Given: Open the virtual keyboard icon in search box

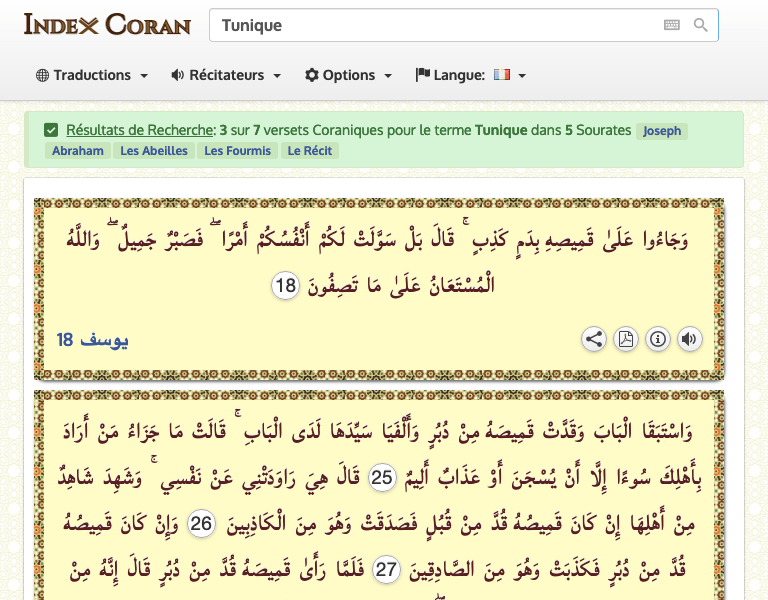Looking at the screenshot, I should pos(672,25).
